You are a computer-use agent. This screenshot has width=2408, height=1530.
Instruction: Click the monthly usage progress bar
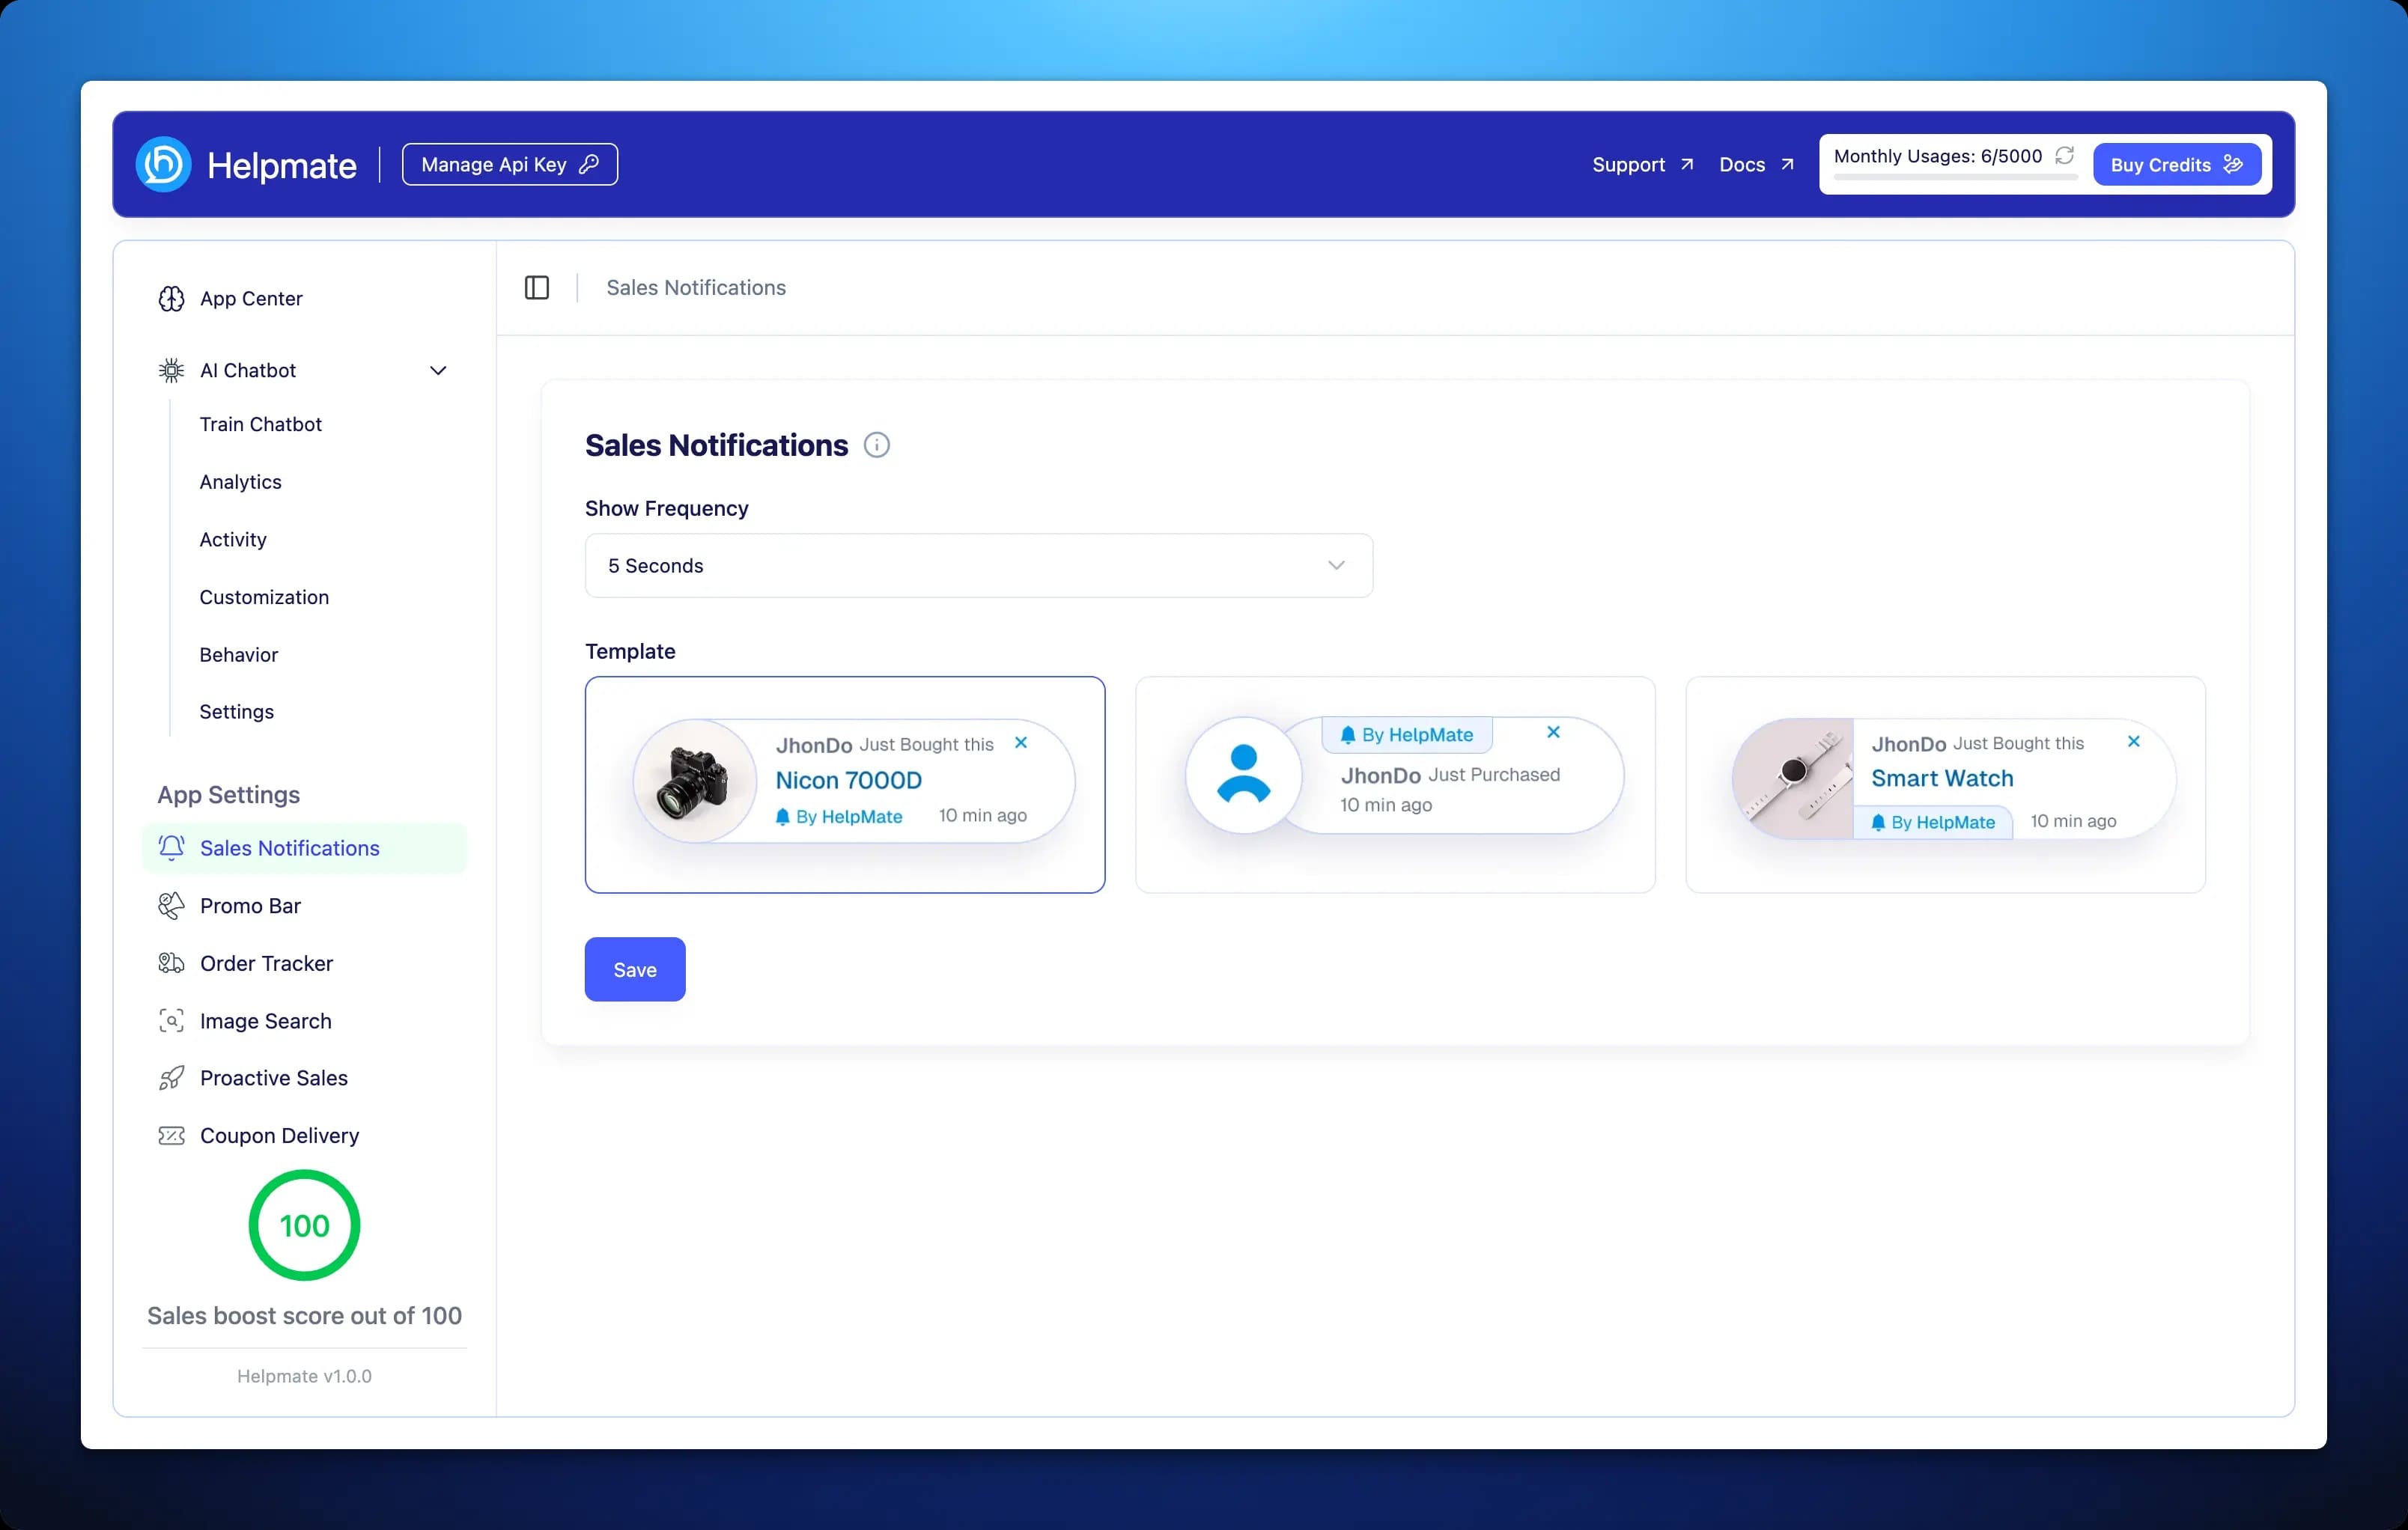[1954, 178]
